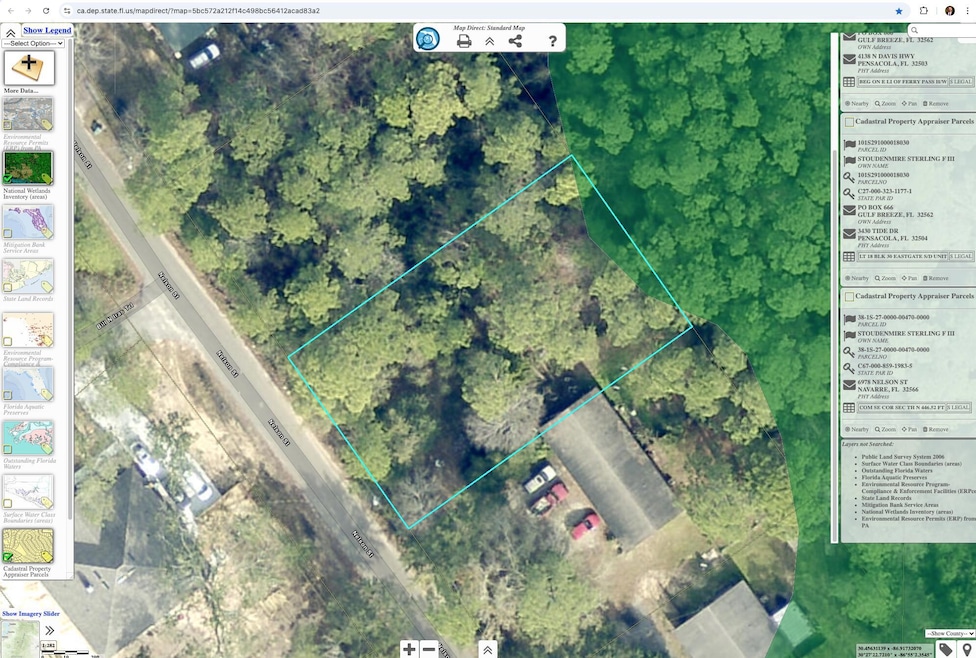976x658 pixels.
Task: Enable the Mitigation Bank Service Areas layer
Action: [7, 233]
